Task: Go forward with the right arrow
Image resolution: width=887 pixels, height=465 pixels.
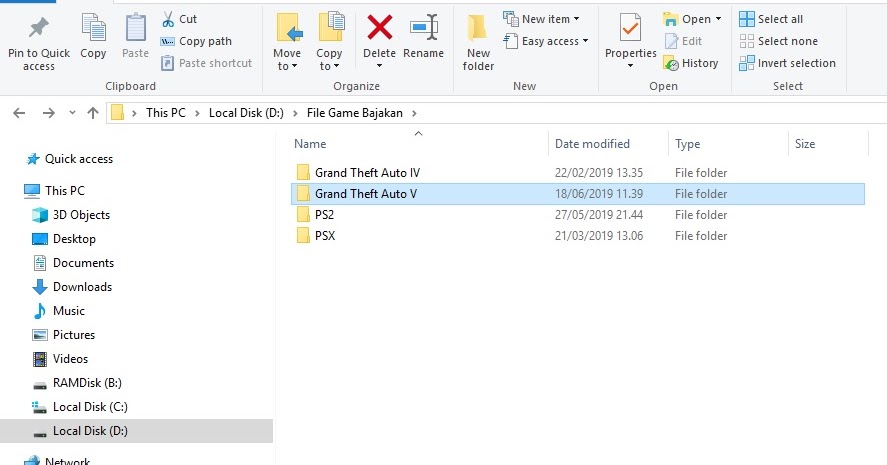Action: 49,113
